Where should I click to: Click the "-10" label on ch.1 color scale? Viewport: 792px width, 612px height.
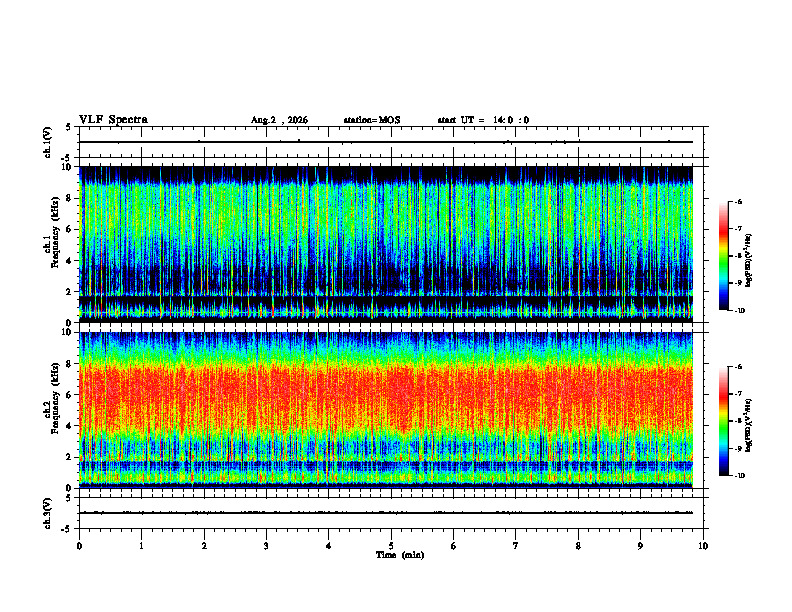(739, 311)
